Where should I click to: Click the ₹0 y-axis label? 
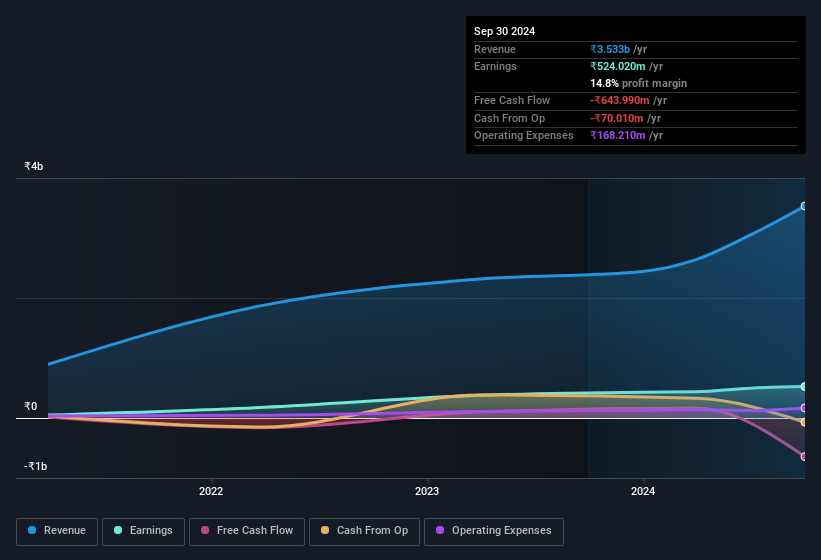click(30, 406)
